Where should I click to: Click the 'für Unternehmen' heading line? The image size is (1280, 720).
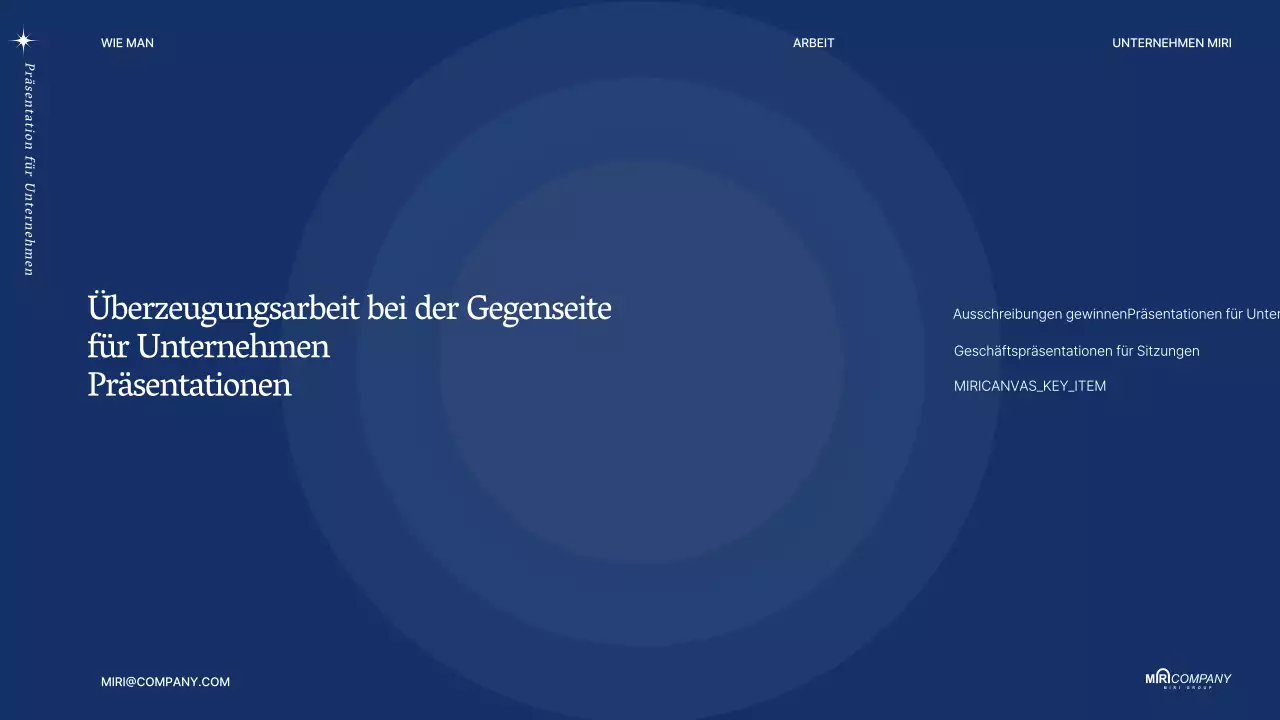209,347
